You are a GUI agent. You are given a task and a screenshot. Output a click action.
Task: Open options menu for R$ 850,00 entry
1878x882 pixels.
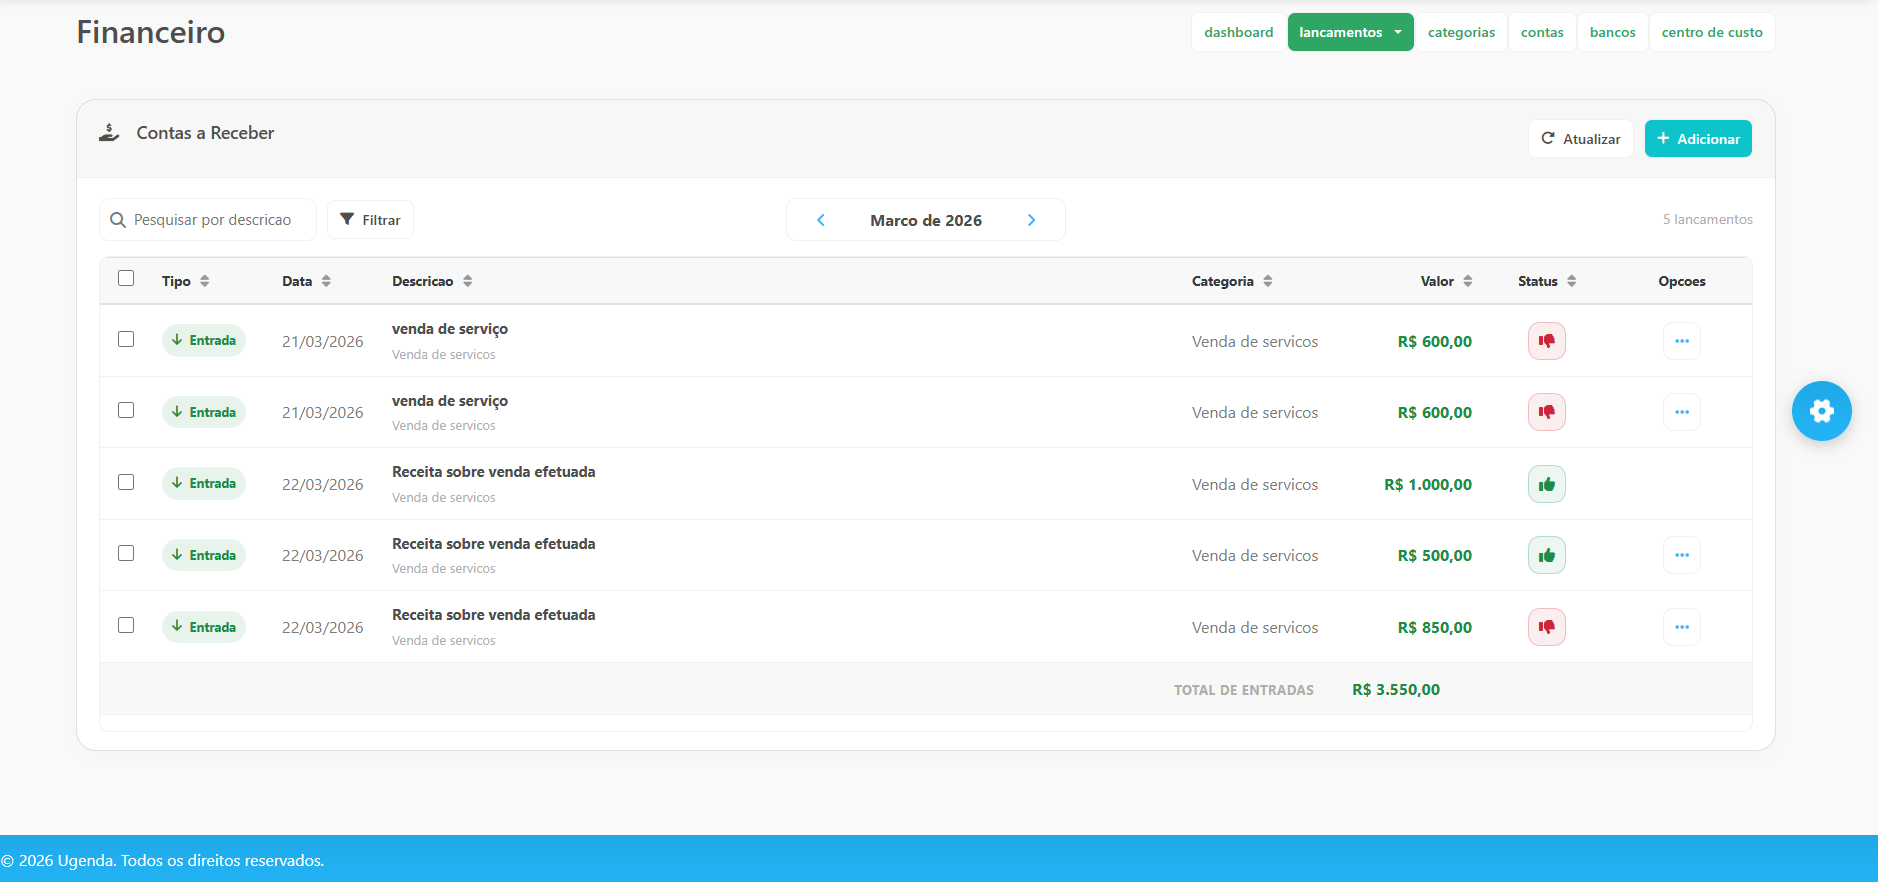coord(1681,627)
